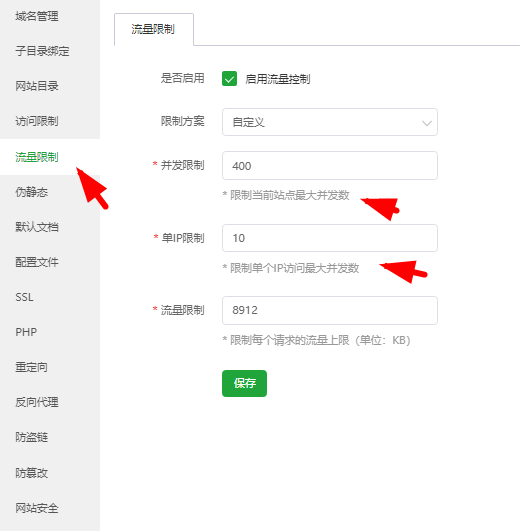This screenshot has height=531, width=520.
Task: Click the 单IP限制 field label
Action: 183,238
